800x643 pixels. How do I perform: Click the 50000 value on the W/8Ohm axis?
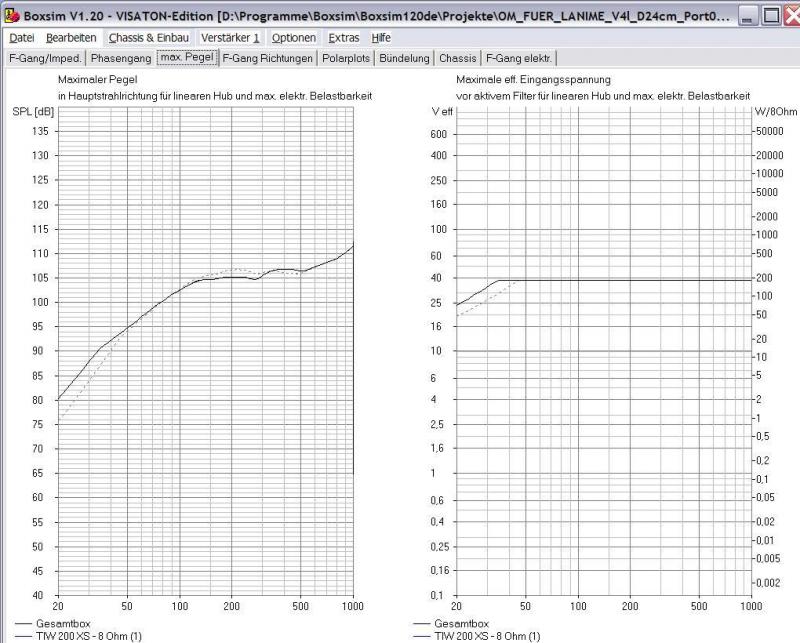pos(769,131)
